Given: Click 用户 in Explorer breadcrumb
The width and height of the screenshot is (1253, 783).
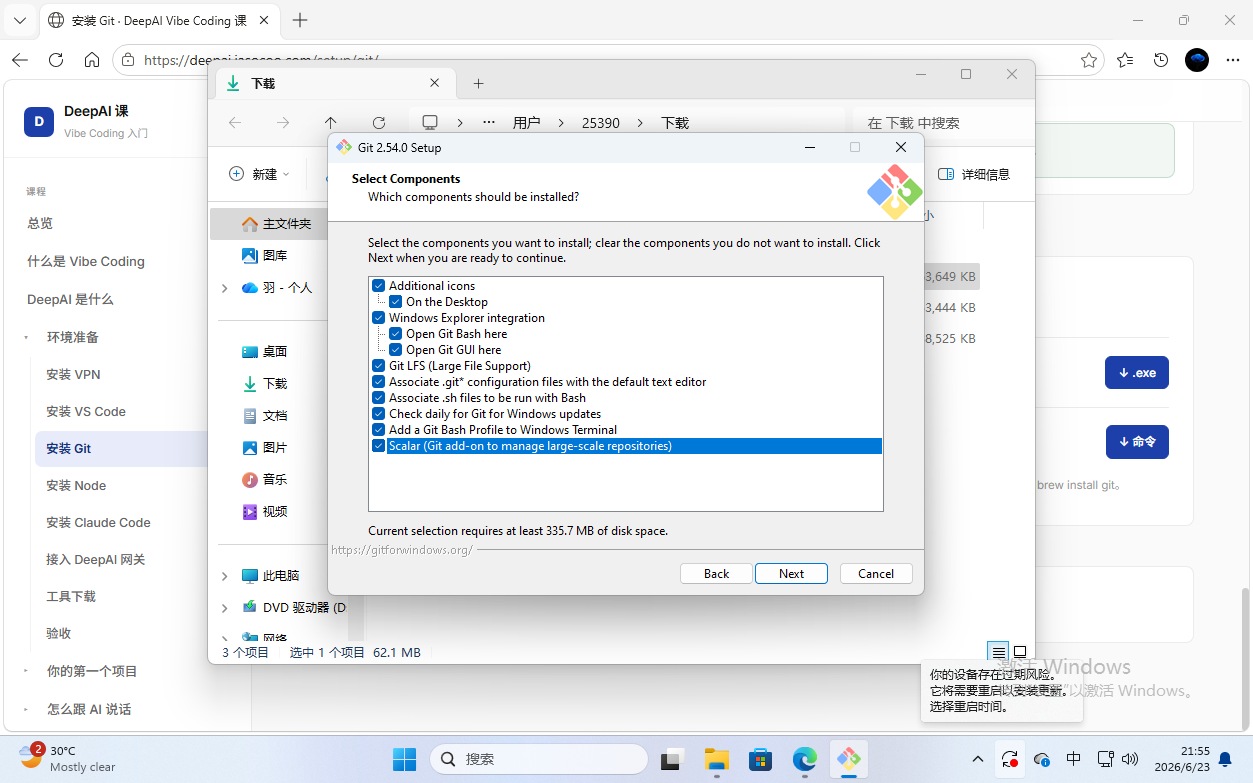Looking at the screenshot, I should [526, 123].
